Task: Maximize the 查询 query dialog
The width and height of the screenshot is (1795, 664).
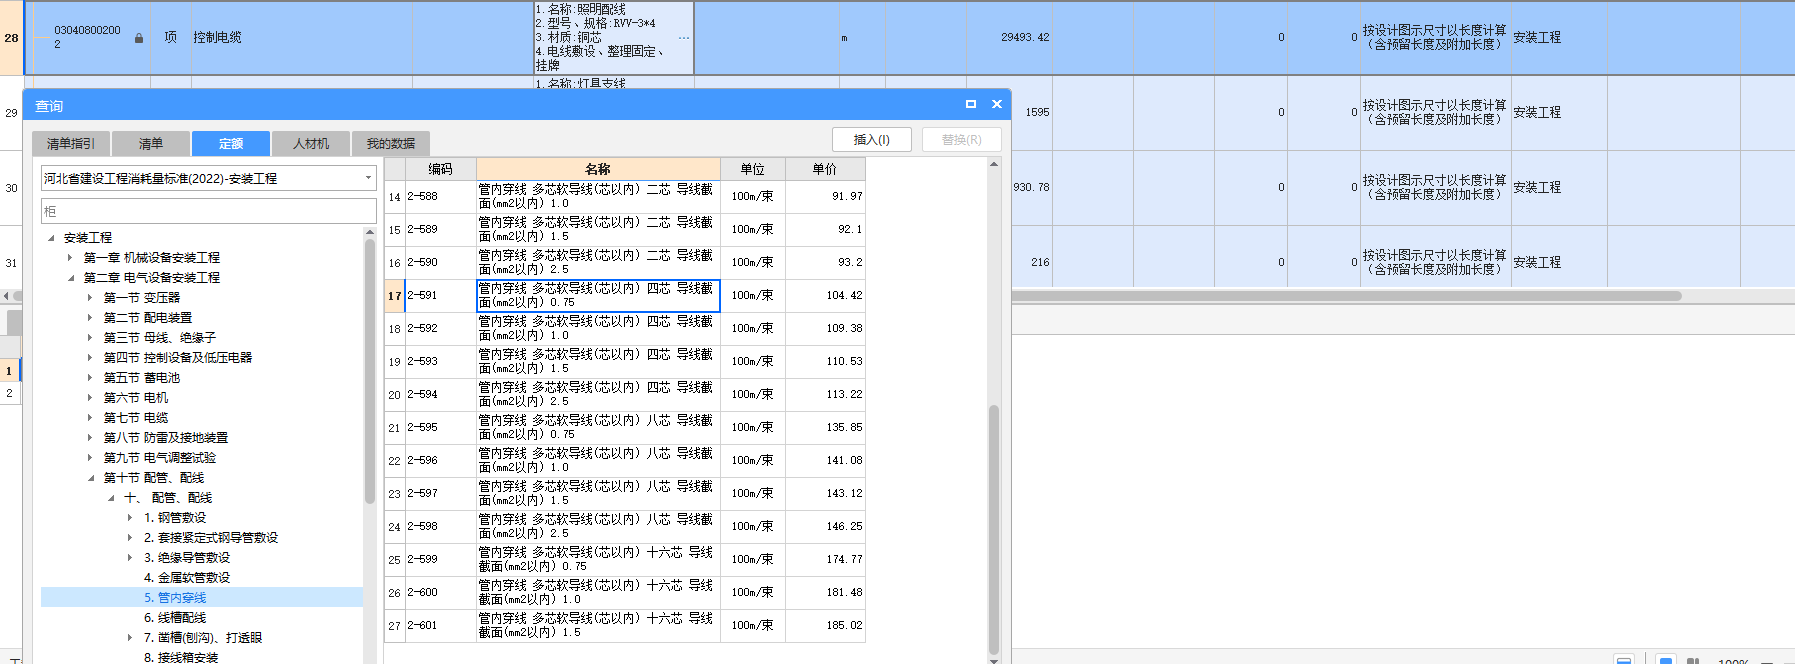Action: 970,104
